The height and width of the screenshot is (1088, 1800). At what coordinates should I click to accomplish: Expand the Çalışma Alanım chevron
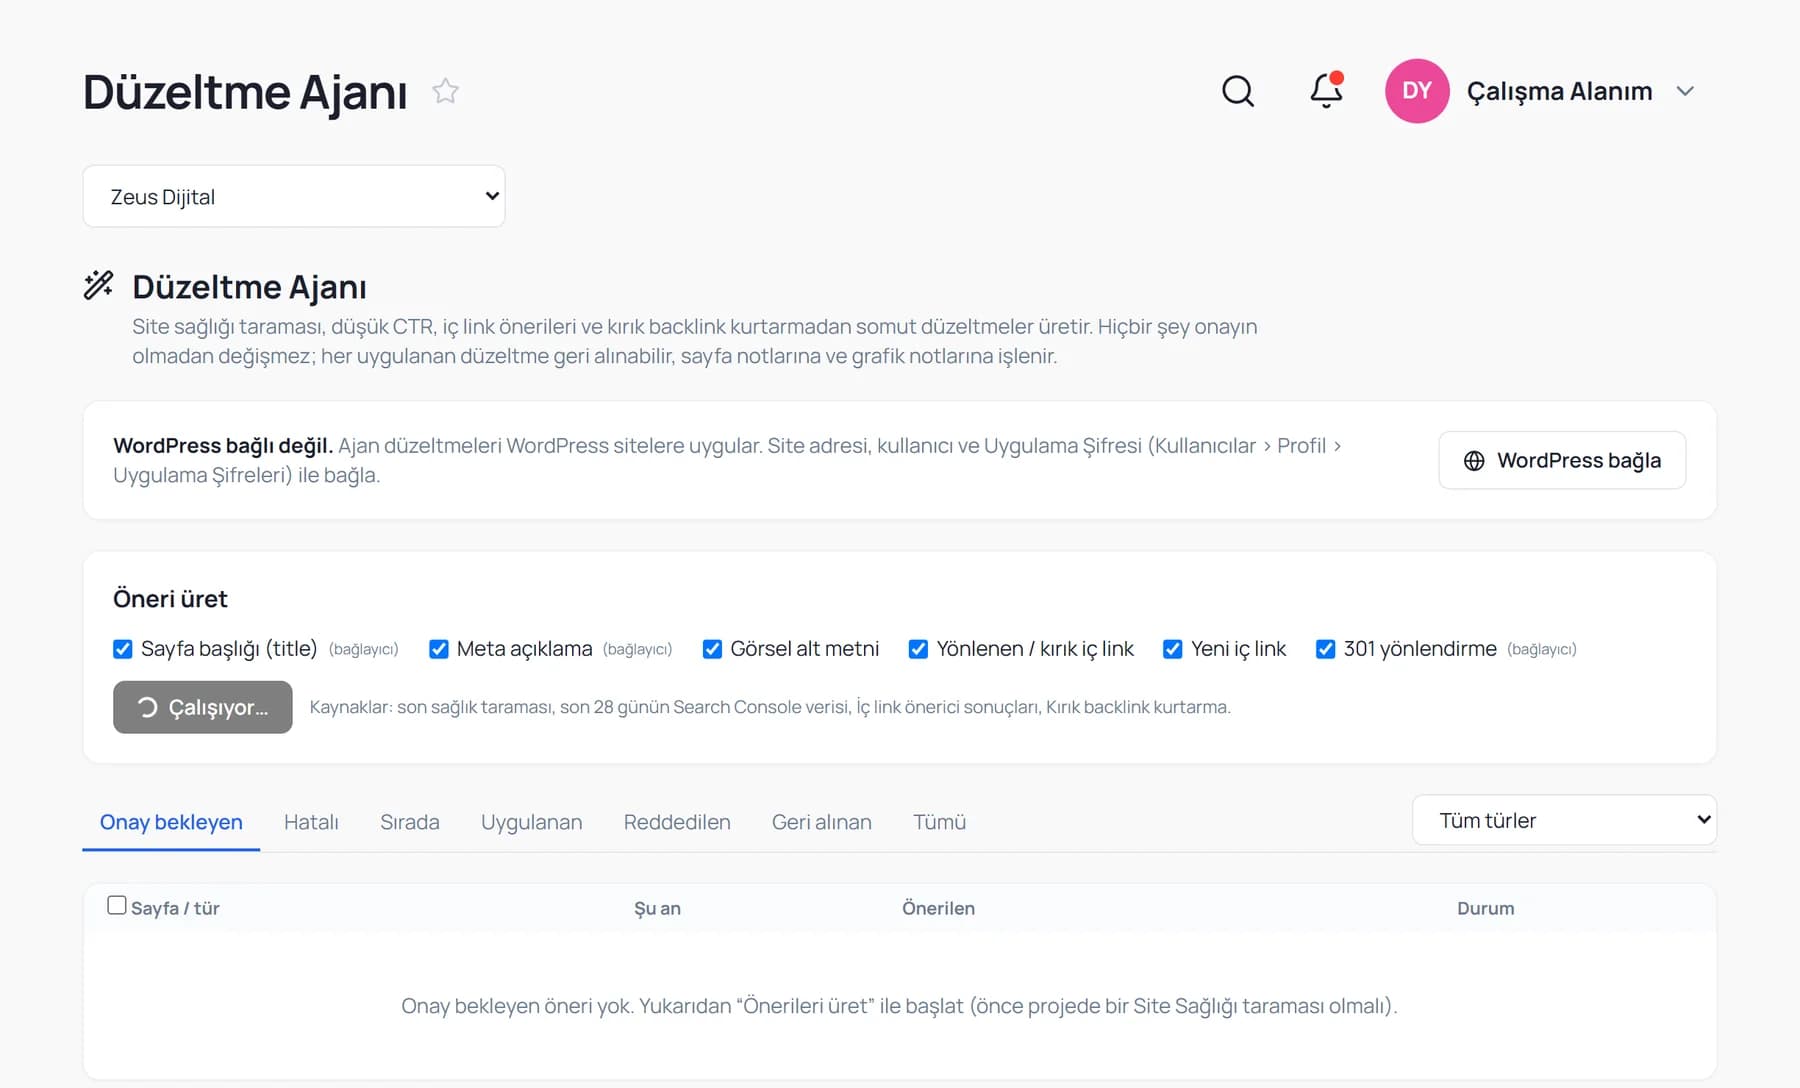(1685, 91)
